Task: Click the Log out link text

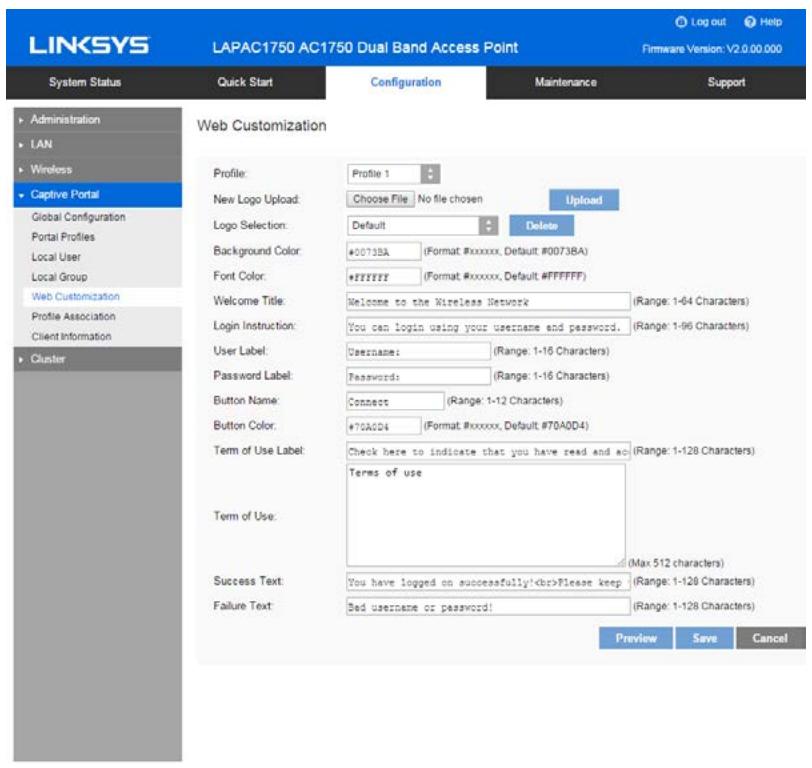Action: [x=708, y=22]
